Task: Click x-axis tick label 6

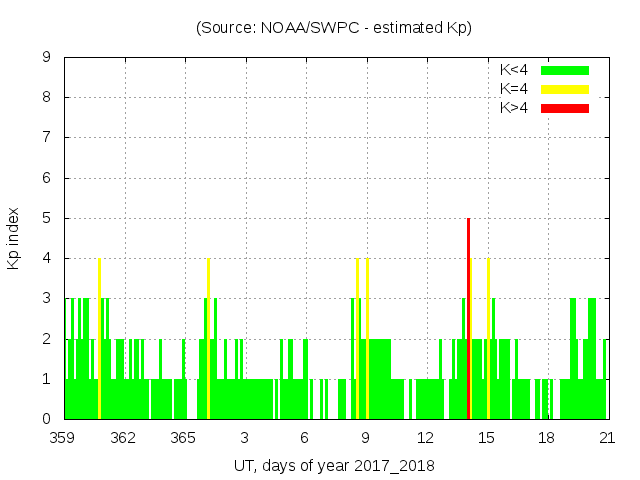Action: [x=305, y=438]
